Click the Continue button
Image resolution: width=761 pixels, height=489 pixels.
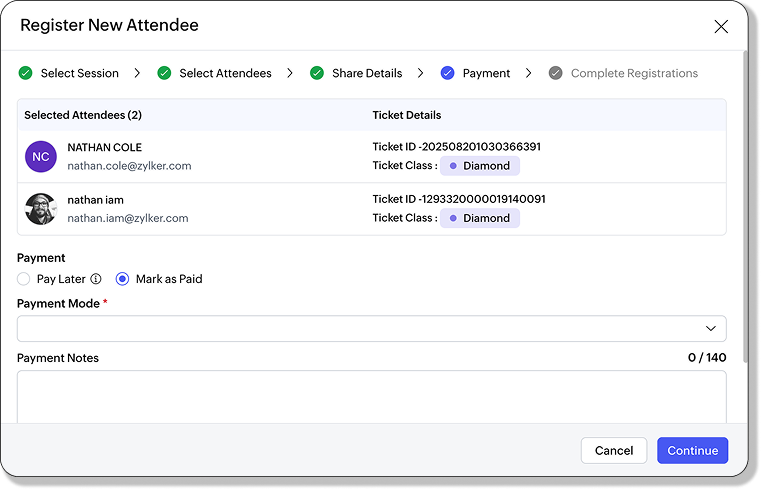point(692,451)
